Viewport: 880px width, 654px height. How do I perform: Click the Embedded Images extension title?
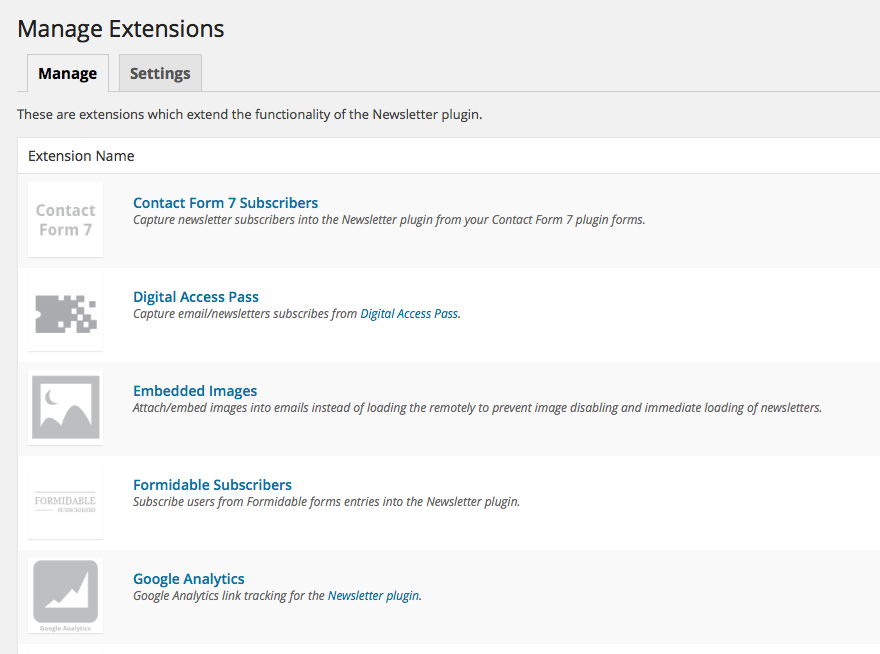(195, 391)
